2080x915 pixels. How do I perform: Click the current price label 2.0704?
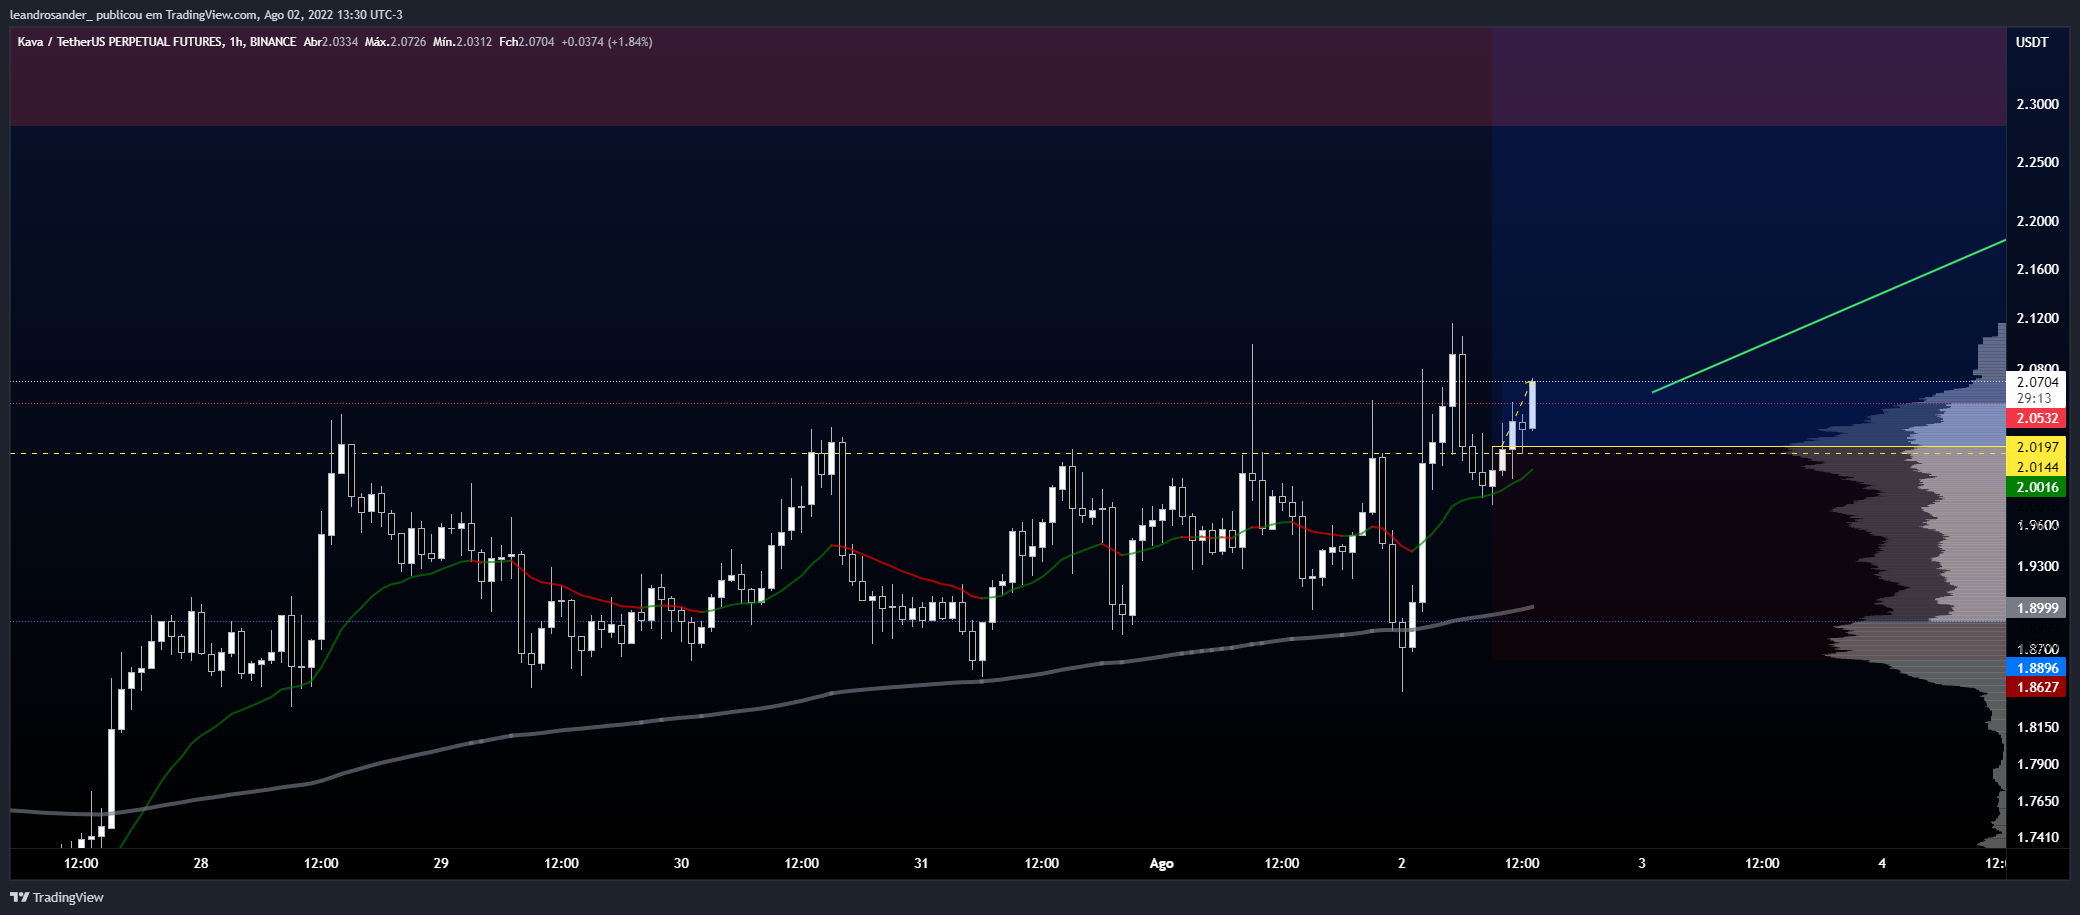click(x=2037, y=382)
